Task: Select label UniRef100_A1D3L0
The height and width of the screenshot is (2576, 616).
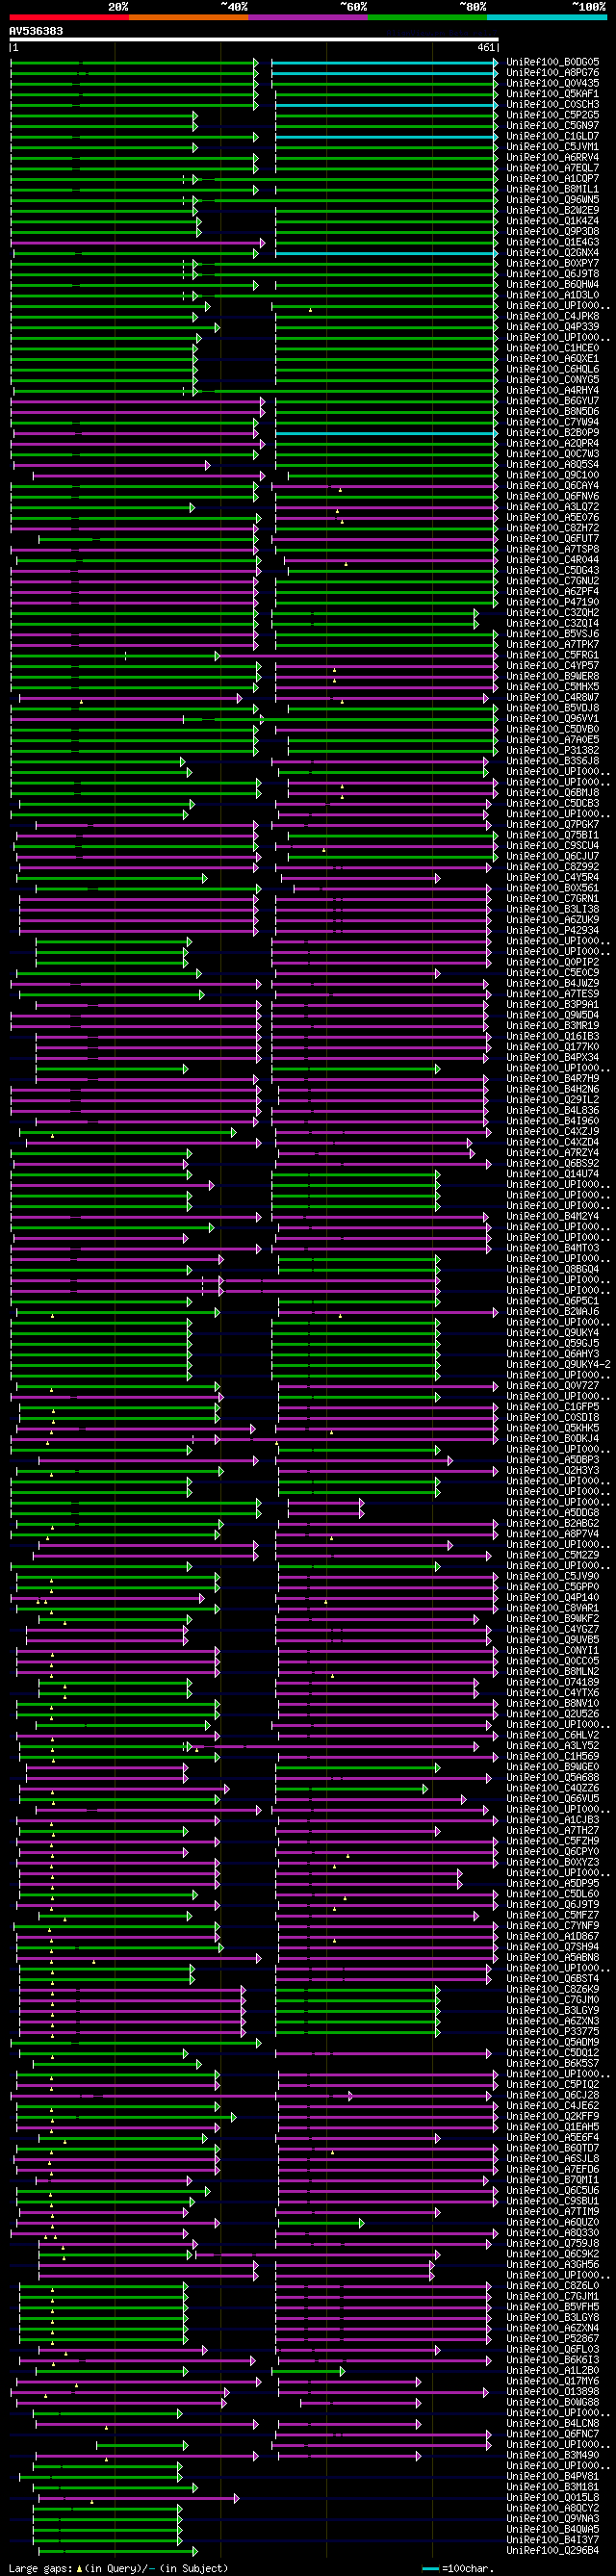Action: point(553,295)
